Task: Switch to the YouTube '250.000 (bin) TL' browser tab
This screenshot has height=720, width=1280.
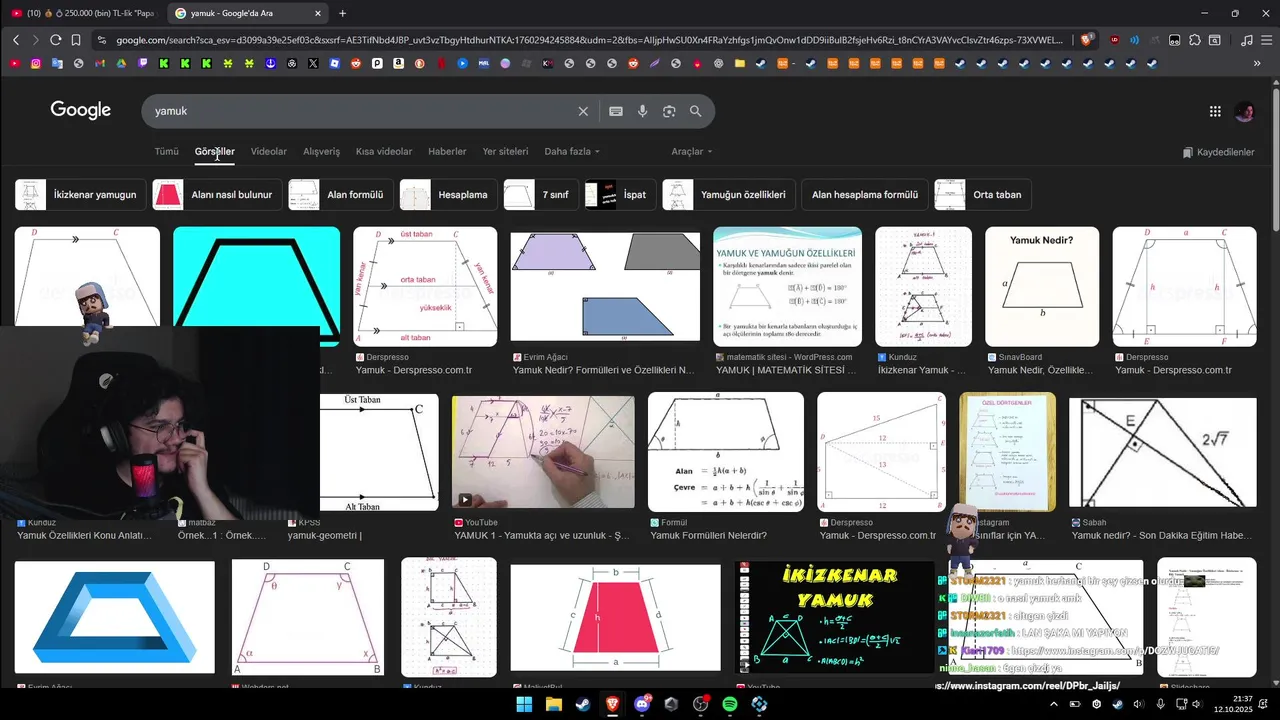Action: [x=82, y=13]
